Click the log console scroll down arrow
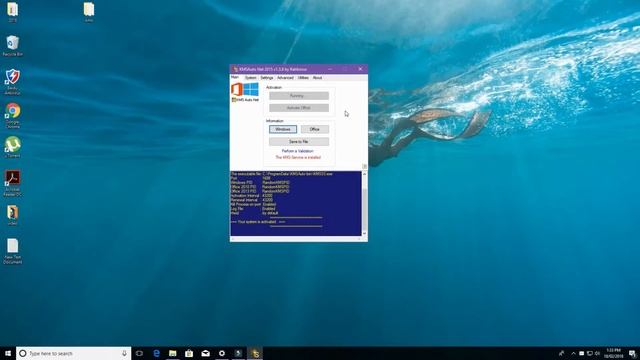Screen dimensions: 640x360 [x=364, y=233]
